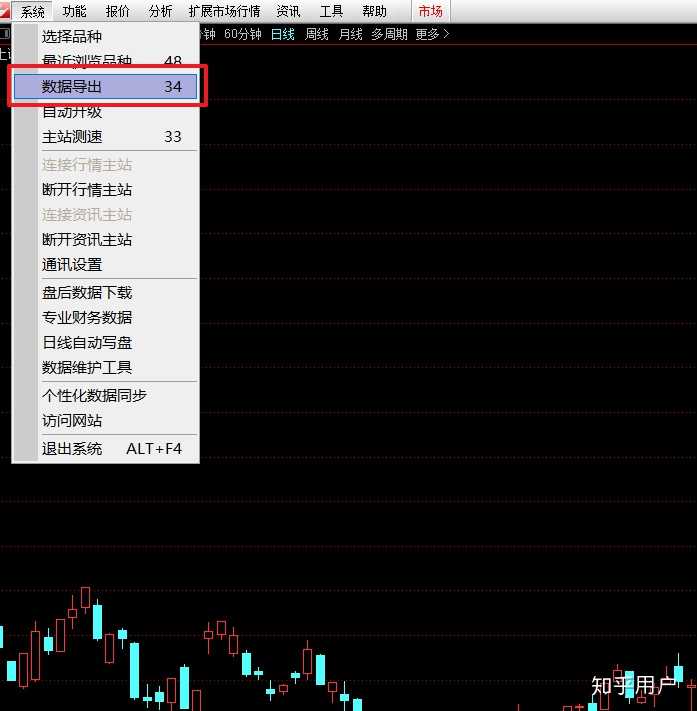The height and width of the screenshot is (711, 697).
Task: Open 通讯设置 menu item
Action: (105, 264)
